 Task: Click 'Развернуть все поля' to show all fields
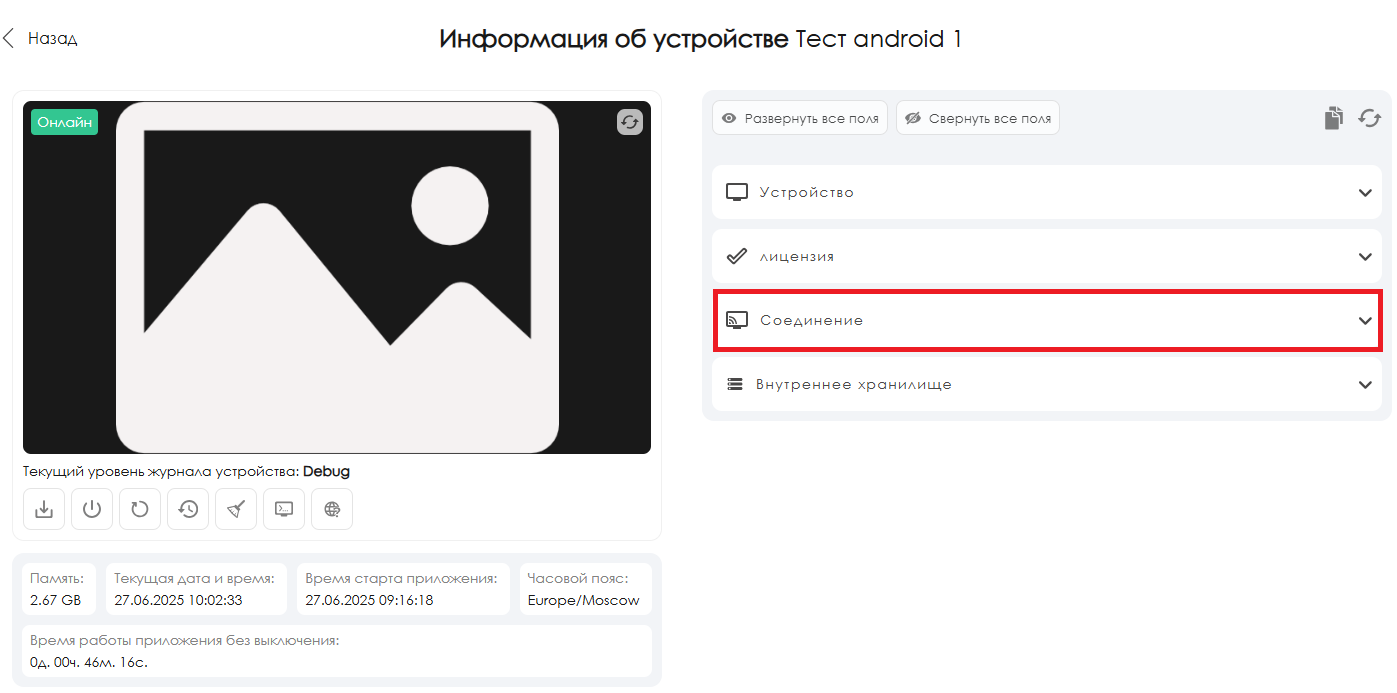tap(800, 118)
